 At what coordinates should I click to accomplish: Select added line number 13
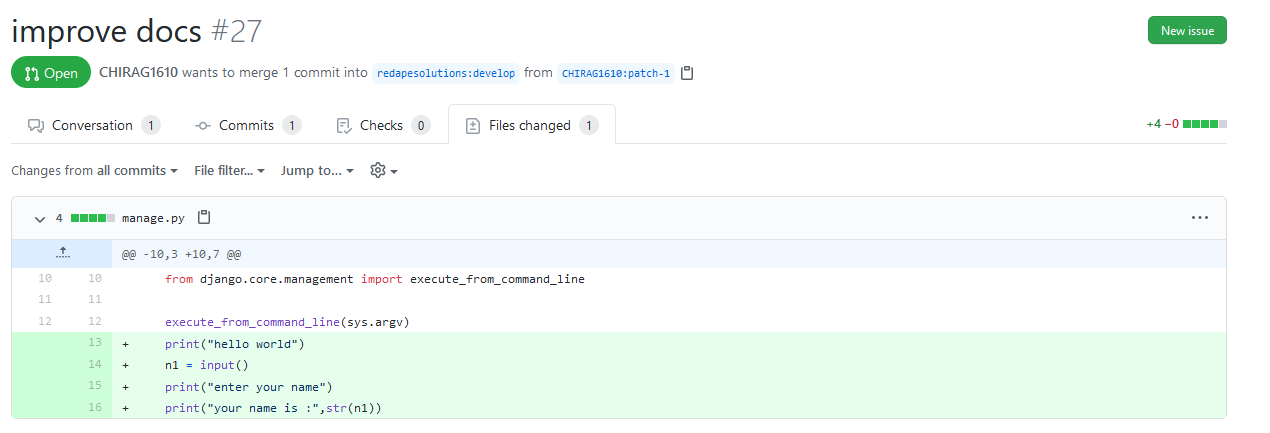(x=95, y=343)
